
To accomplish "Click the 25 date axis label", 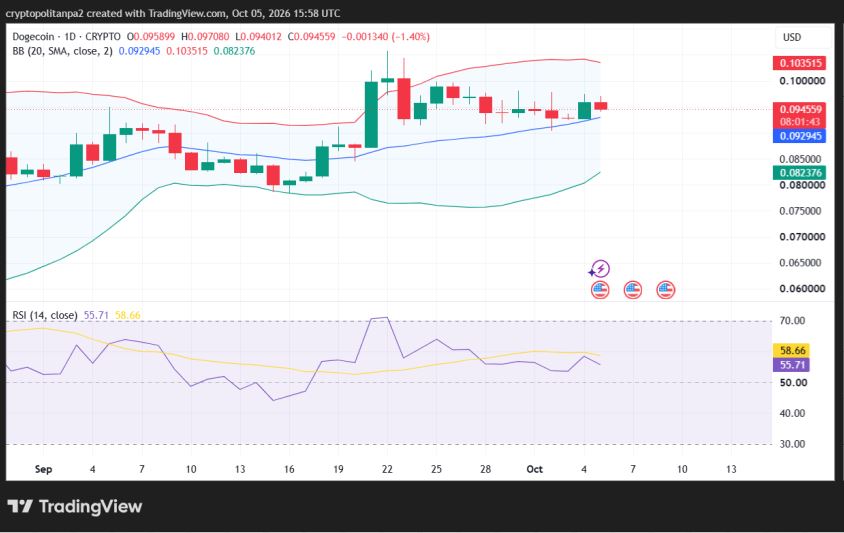I will point(436,469).
